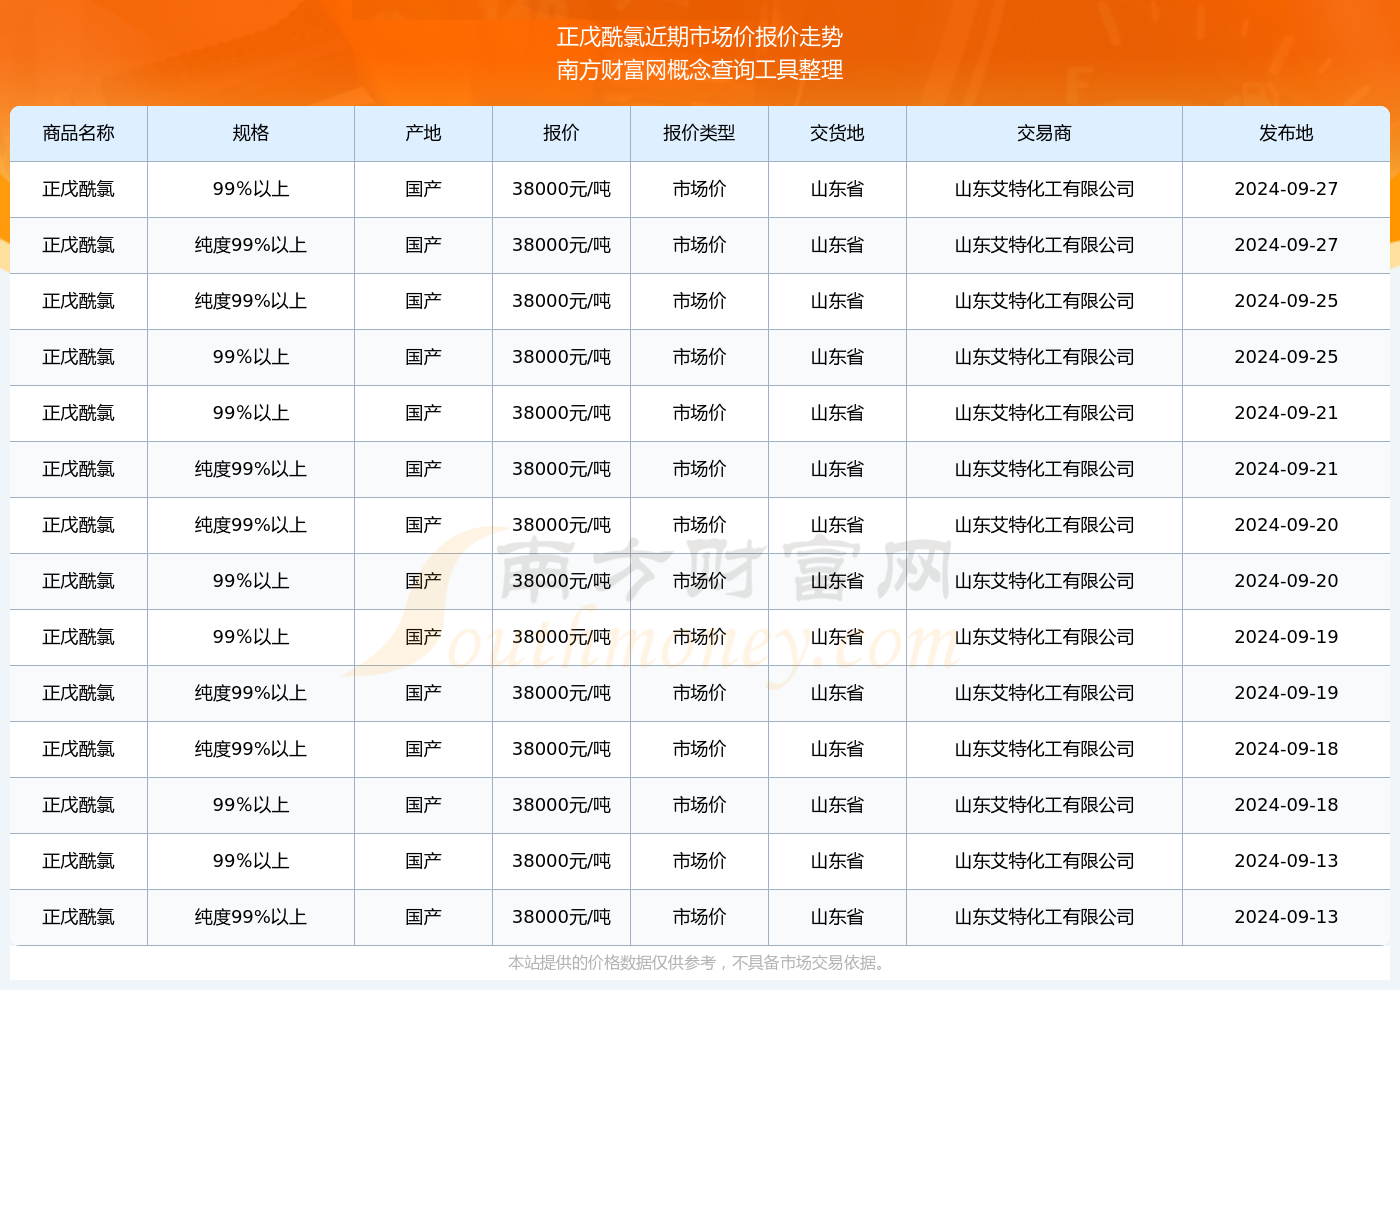This screenshot has width=1400, height=1205.
Task: Select date 2024-09-19 in the 纯度99%以上 row
Action: (1287, 693)
